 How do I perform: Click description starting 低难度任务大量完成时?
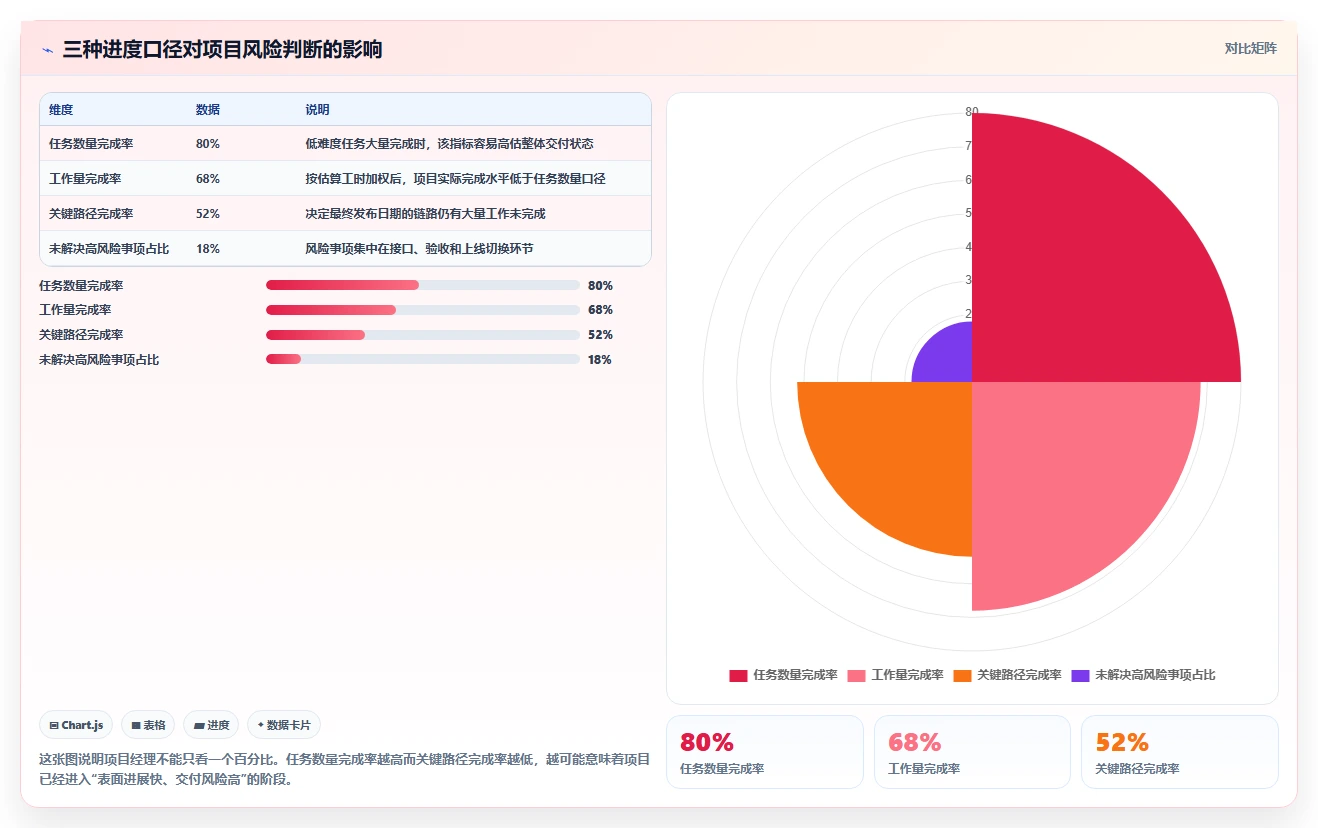tap(449, 144)
